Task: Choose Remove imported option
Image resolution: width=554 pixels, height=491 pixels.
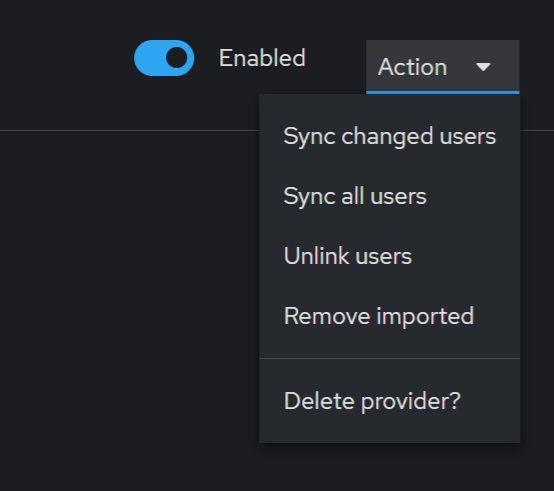Action: (x=390, y=316)
